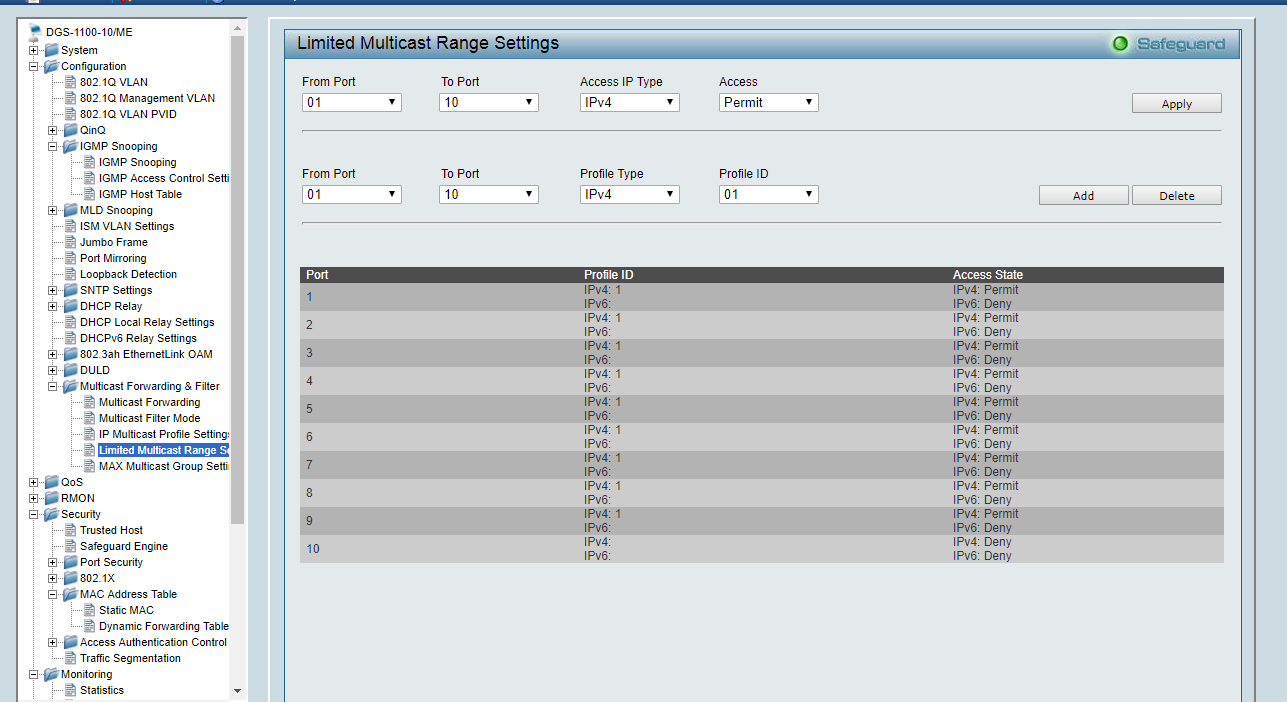Viewport: 1287px width, 702px height.
Task: Open the Loopback Detection page
Action: pos(128,274)
